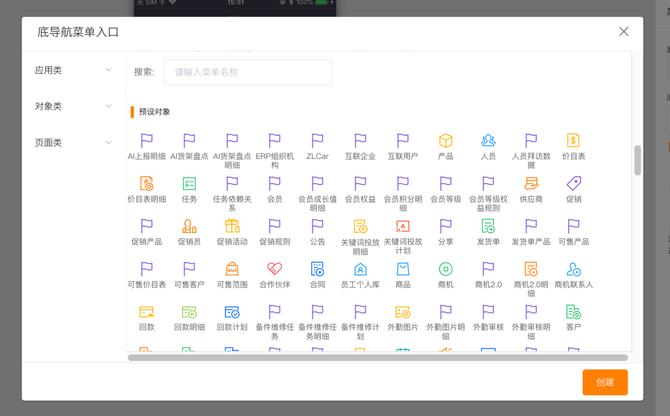This screenshot has width=670, height=416.
Task: Focus the menu name search field
Action: tap(248, 72)
